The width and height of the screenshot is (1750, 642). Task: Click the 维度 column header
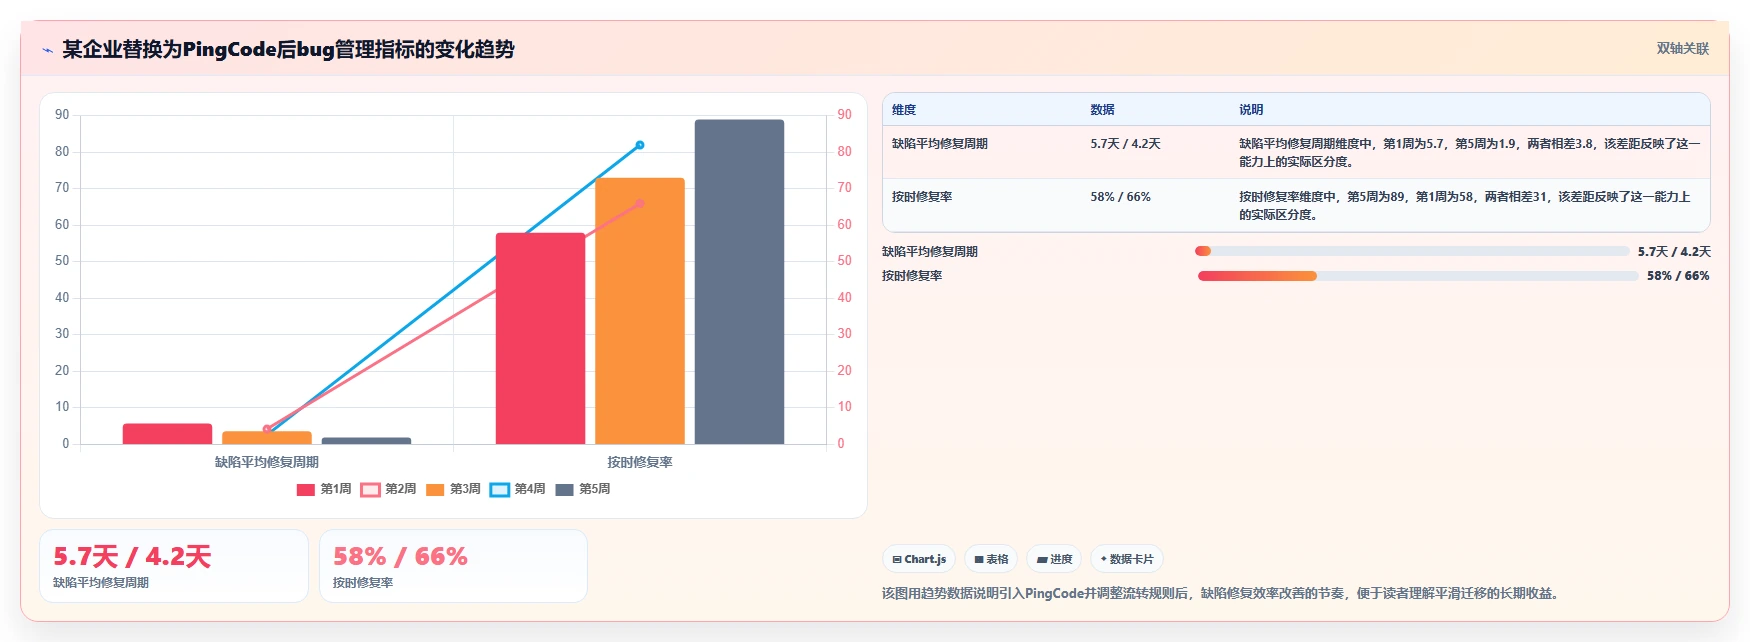pyautogui.click(x=904, y=110)
